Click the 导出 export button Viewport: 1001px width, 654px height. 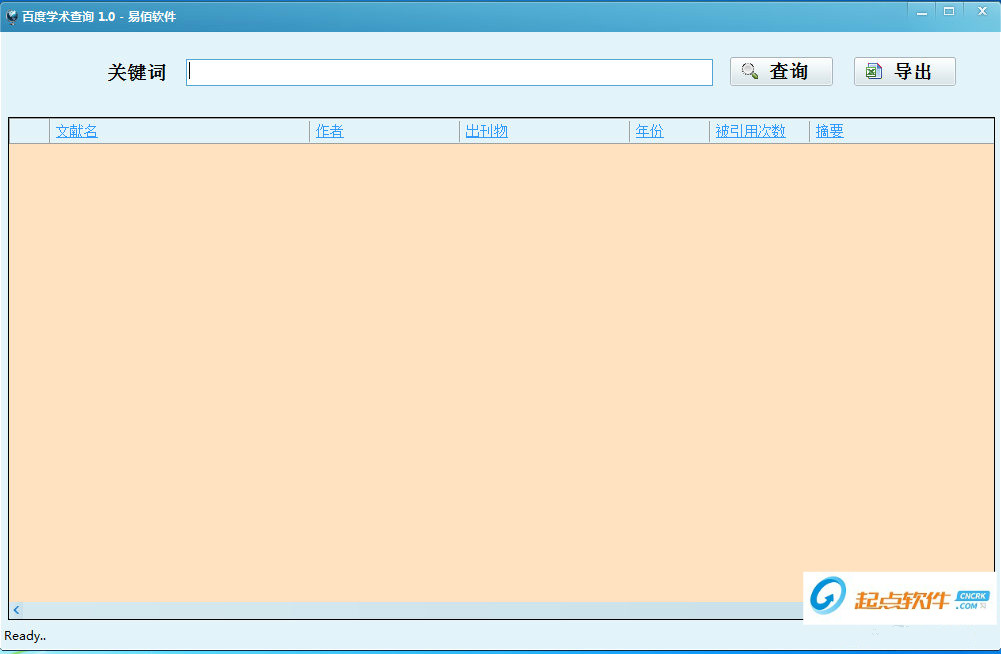point(905,72)
